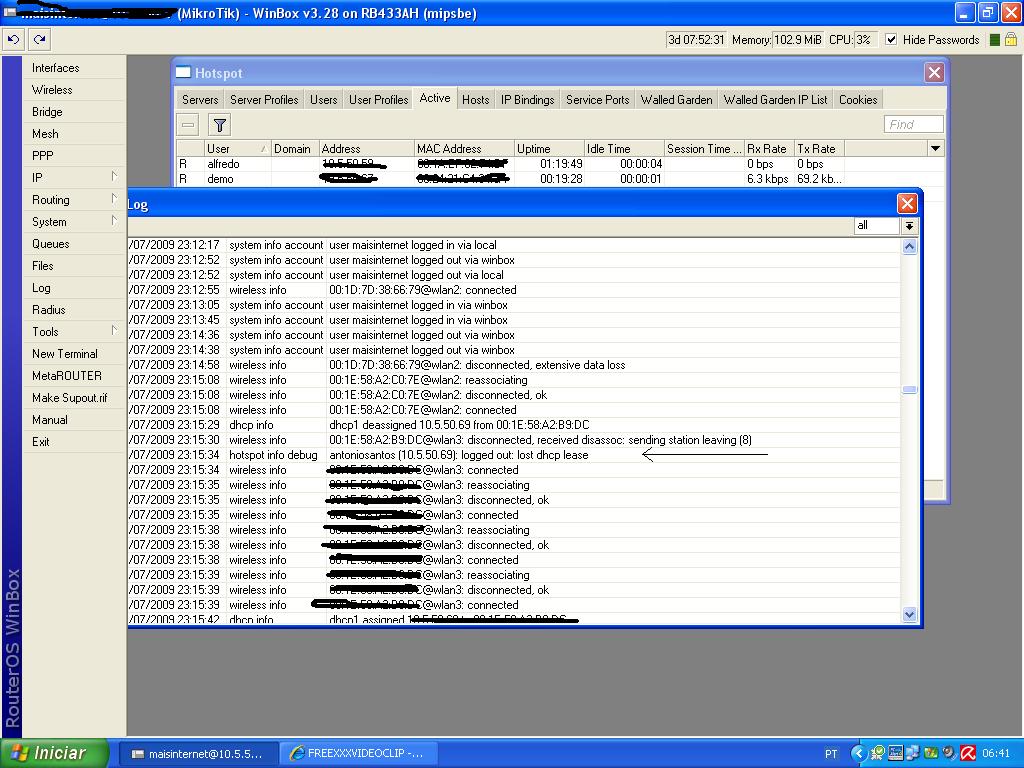
Task: Open the Mesh menu item
Action: tap(45, 134)
